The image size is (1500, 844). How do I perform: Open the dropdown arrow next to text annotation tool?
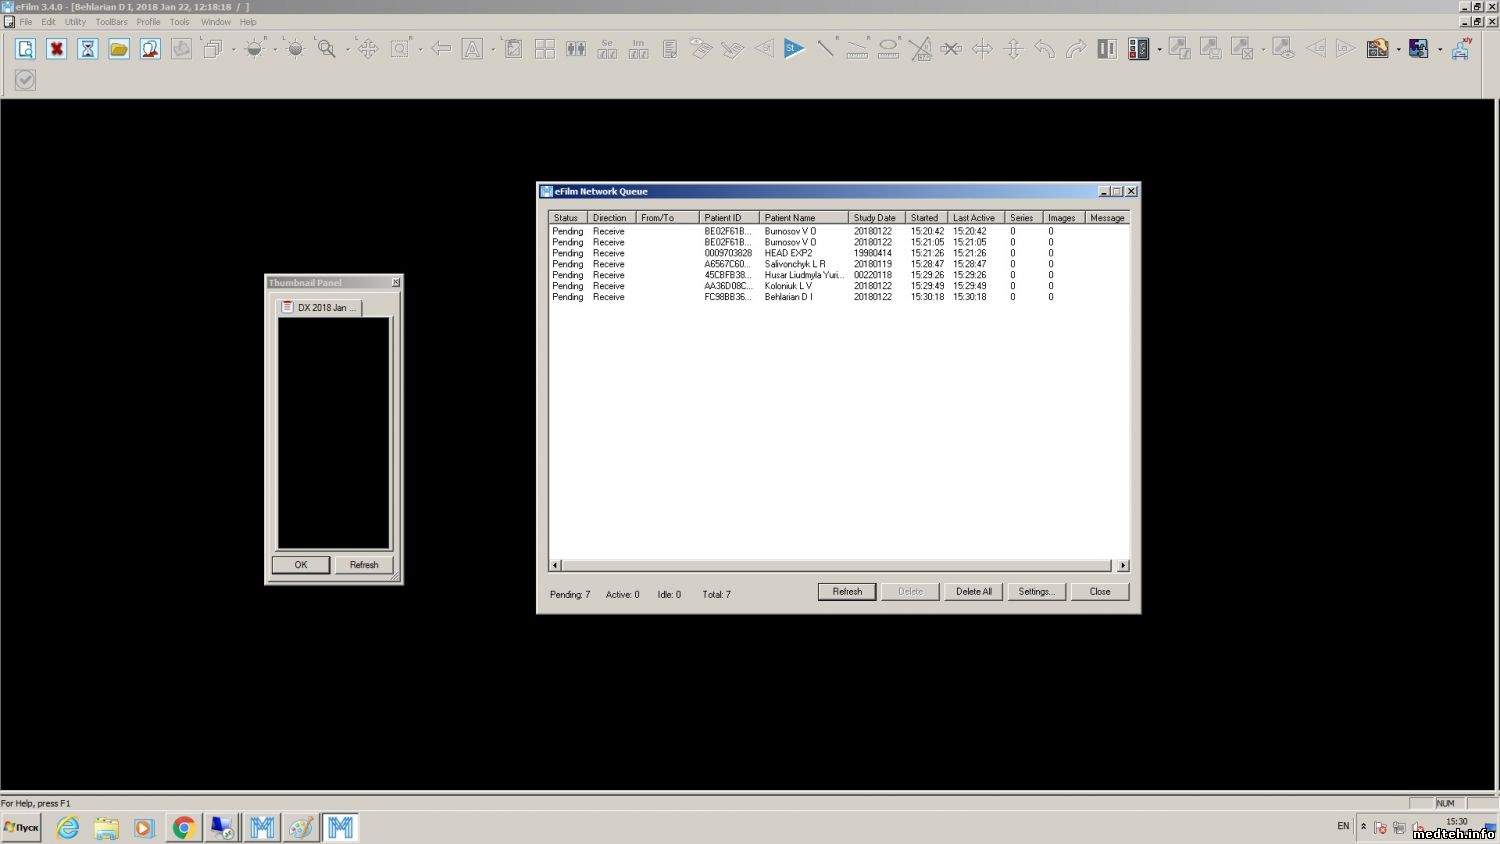coord(493,49)
